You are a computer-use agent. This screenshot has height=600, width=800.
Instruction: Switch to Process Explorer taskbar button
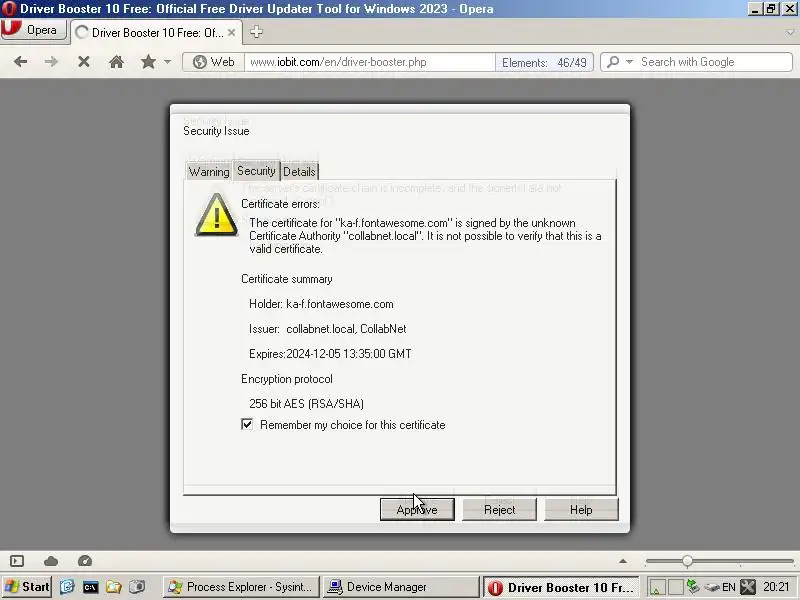click(x=241, y=587)
